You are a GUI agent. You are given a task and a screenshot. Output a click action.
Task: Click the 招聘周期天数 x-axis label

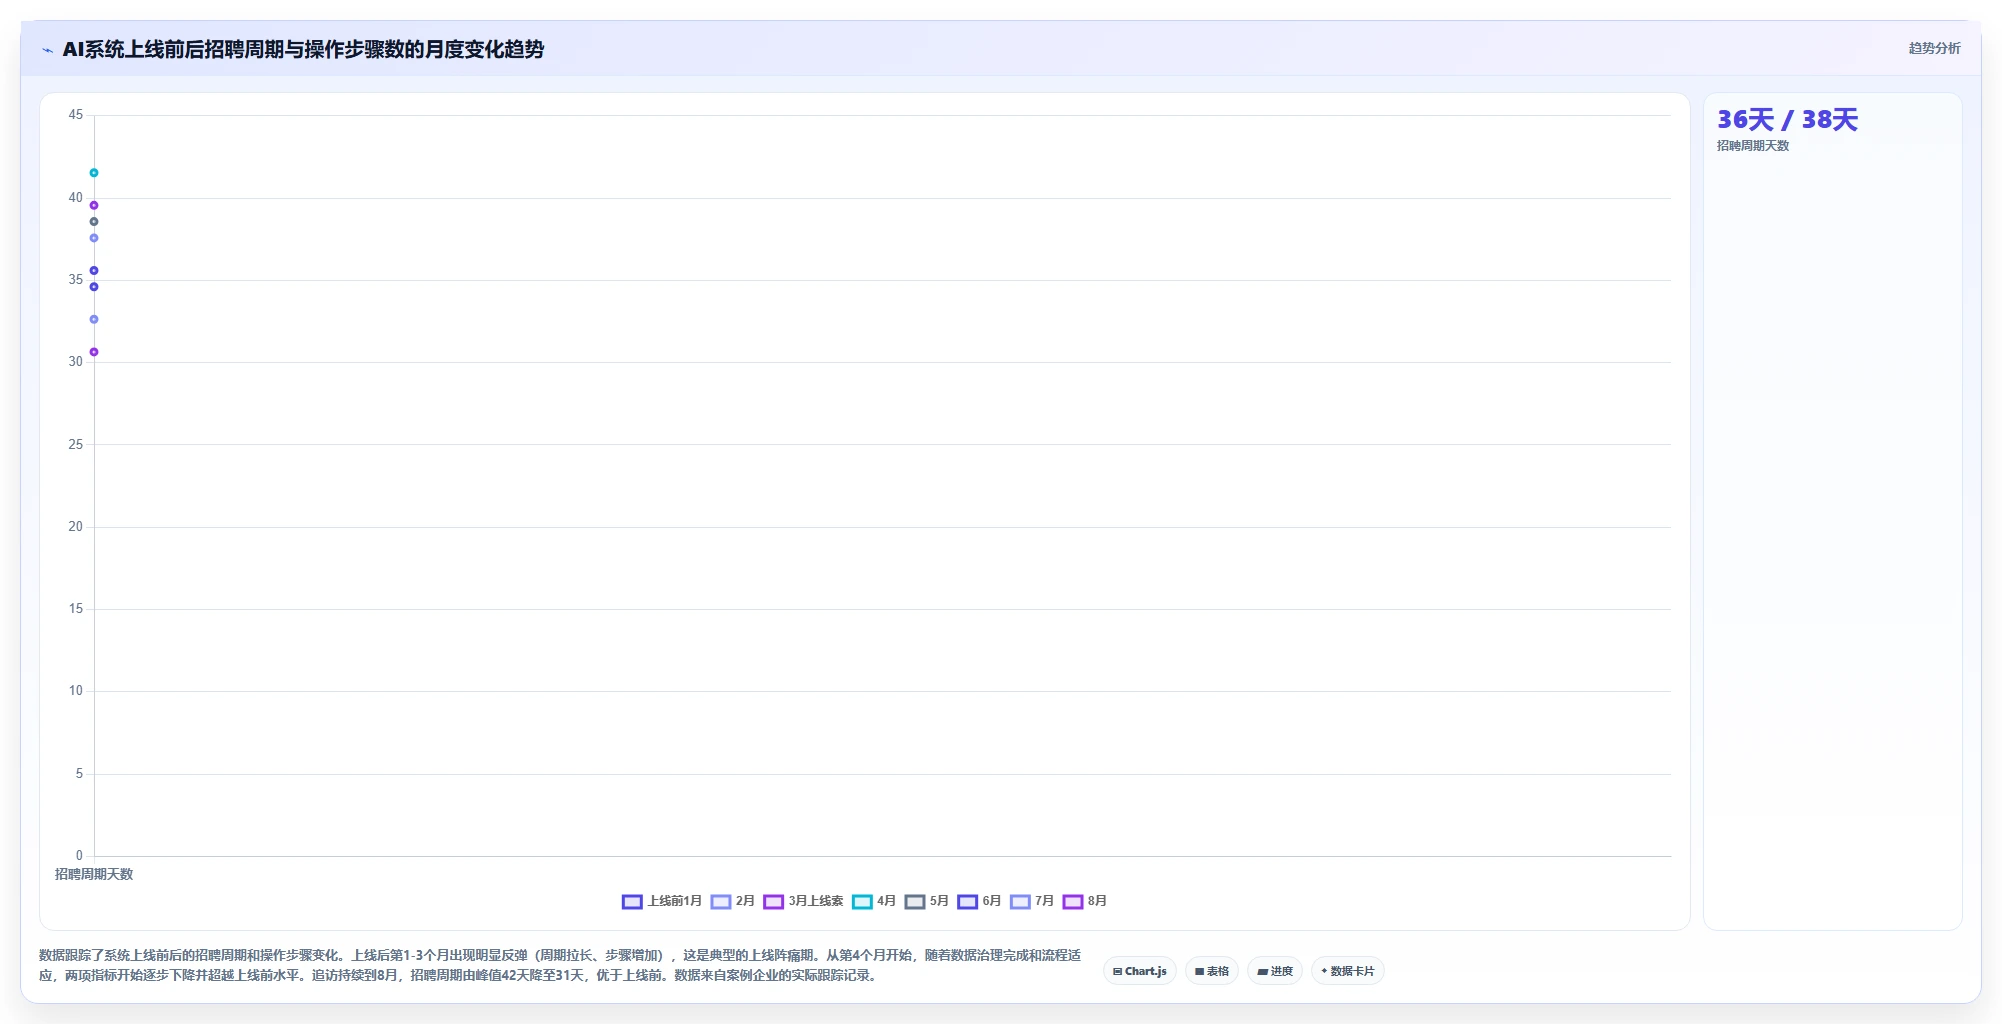pyautogui.click(x=94, y=874)
